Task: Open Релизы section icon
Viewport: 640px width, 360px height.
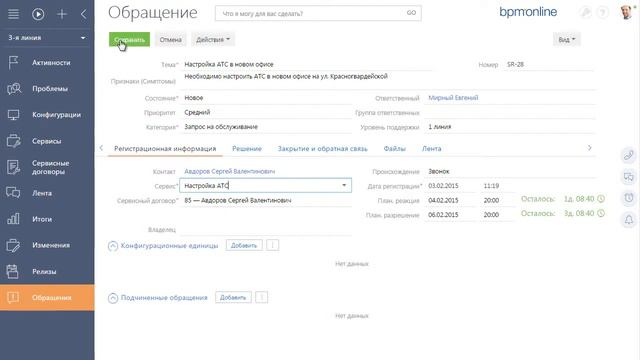Action: 13,271
